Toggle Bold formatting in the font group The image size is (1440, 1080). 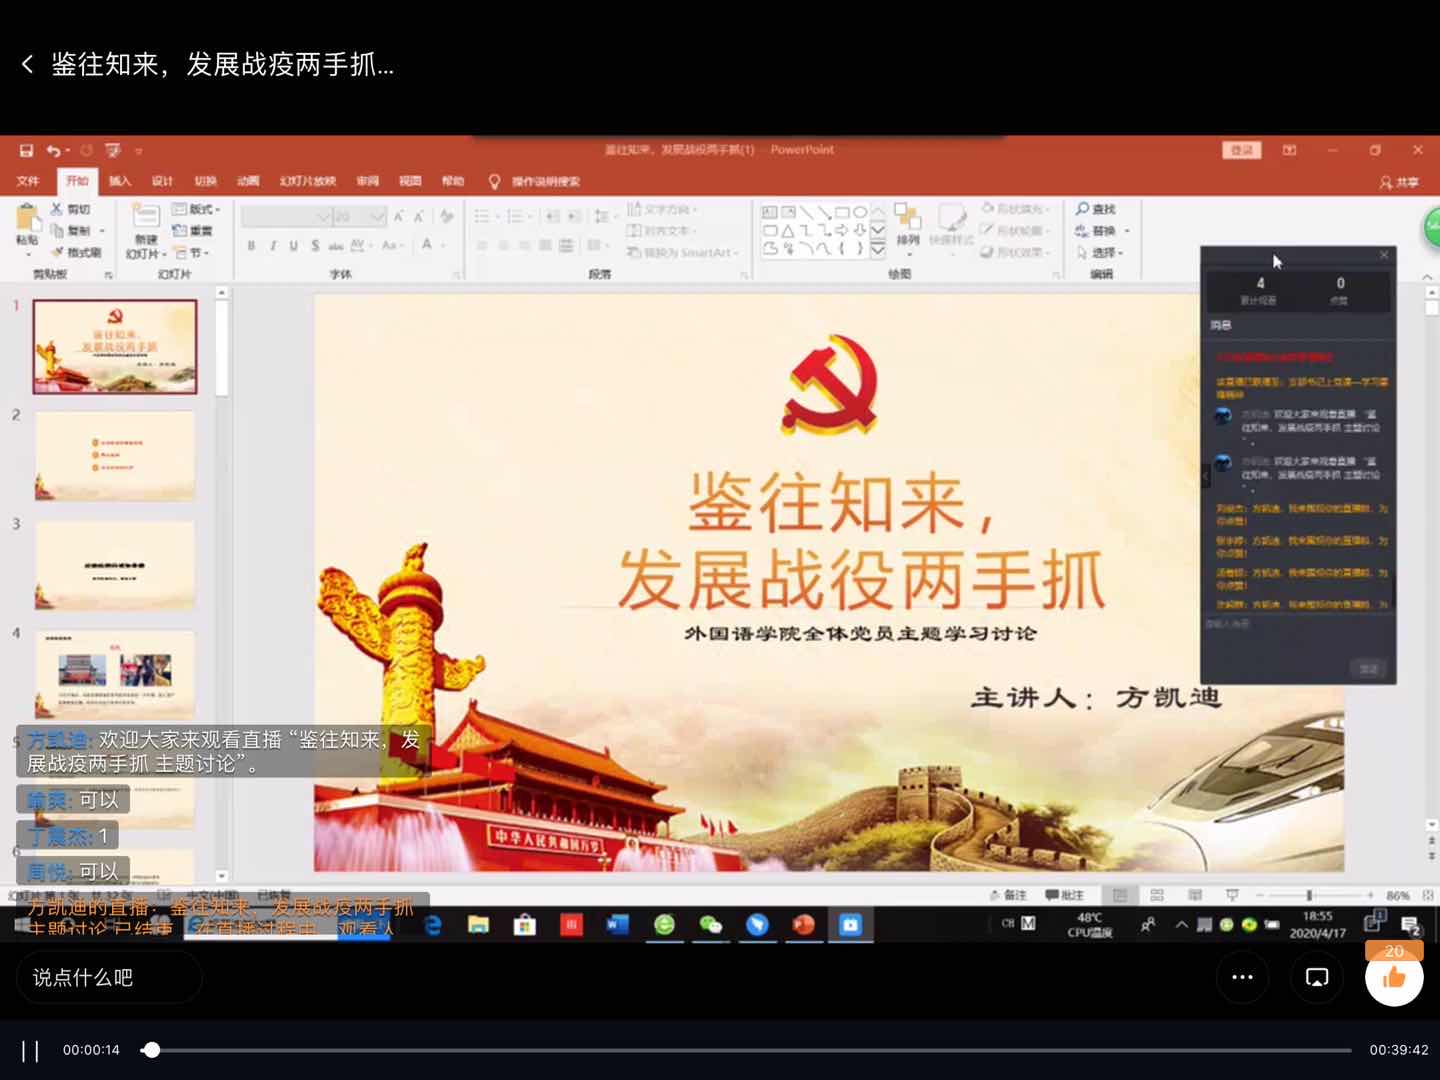point(251,246)
